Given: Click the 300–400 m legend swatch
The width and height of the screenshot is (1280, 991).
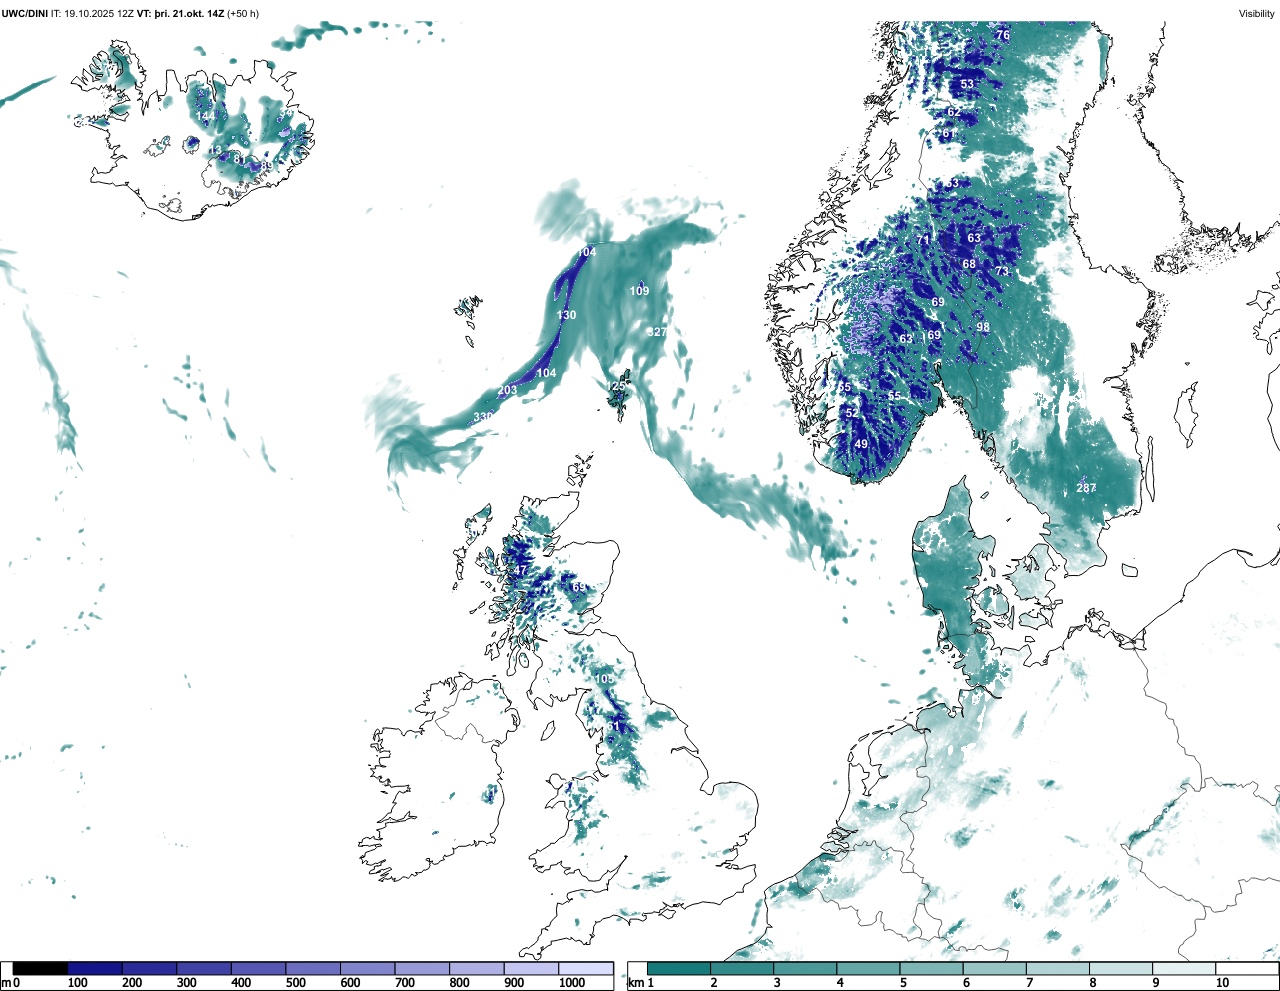Looking at the screenshot, I should point(204,968).
